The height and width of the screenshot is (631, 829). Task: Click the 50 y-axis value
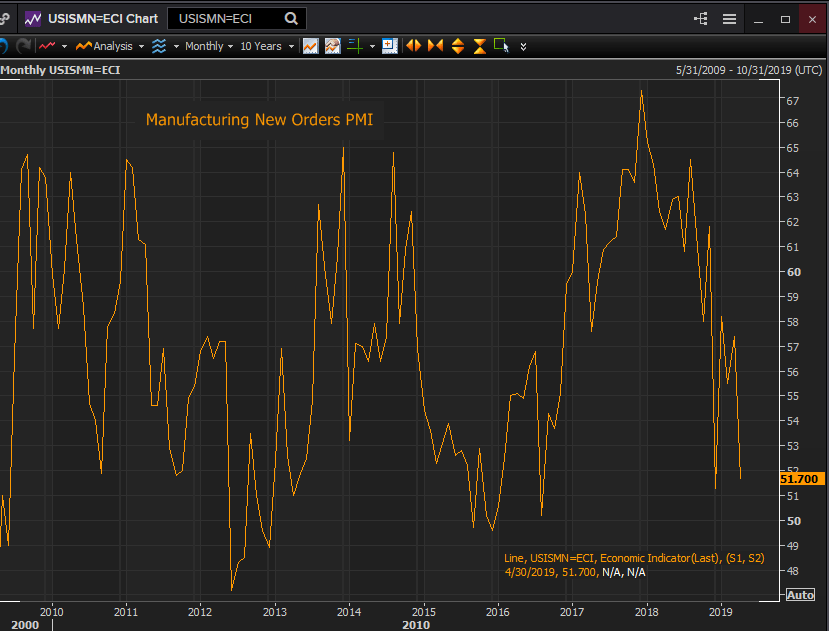pos(794,521)
